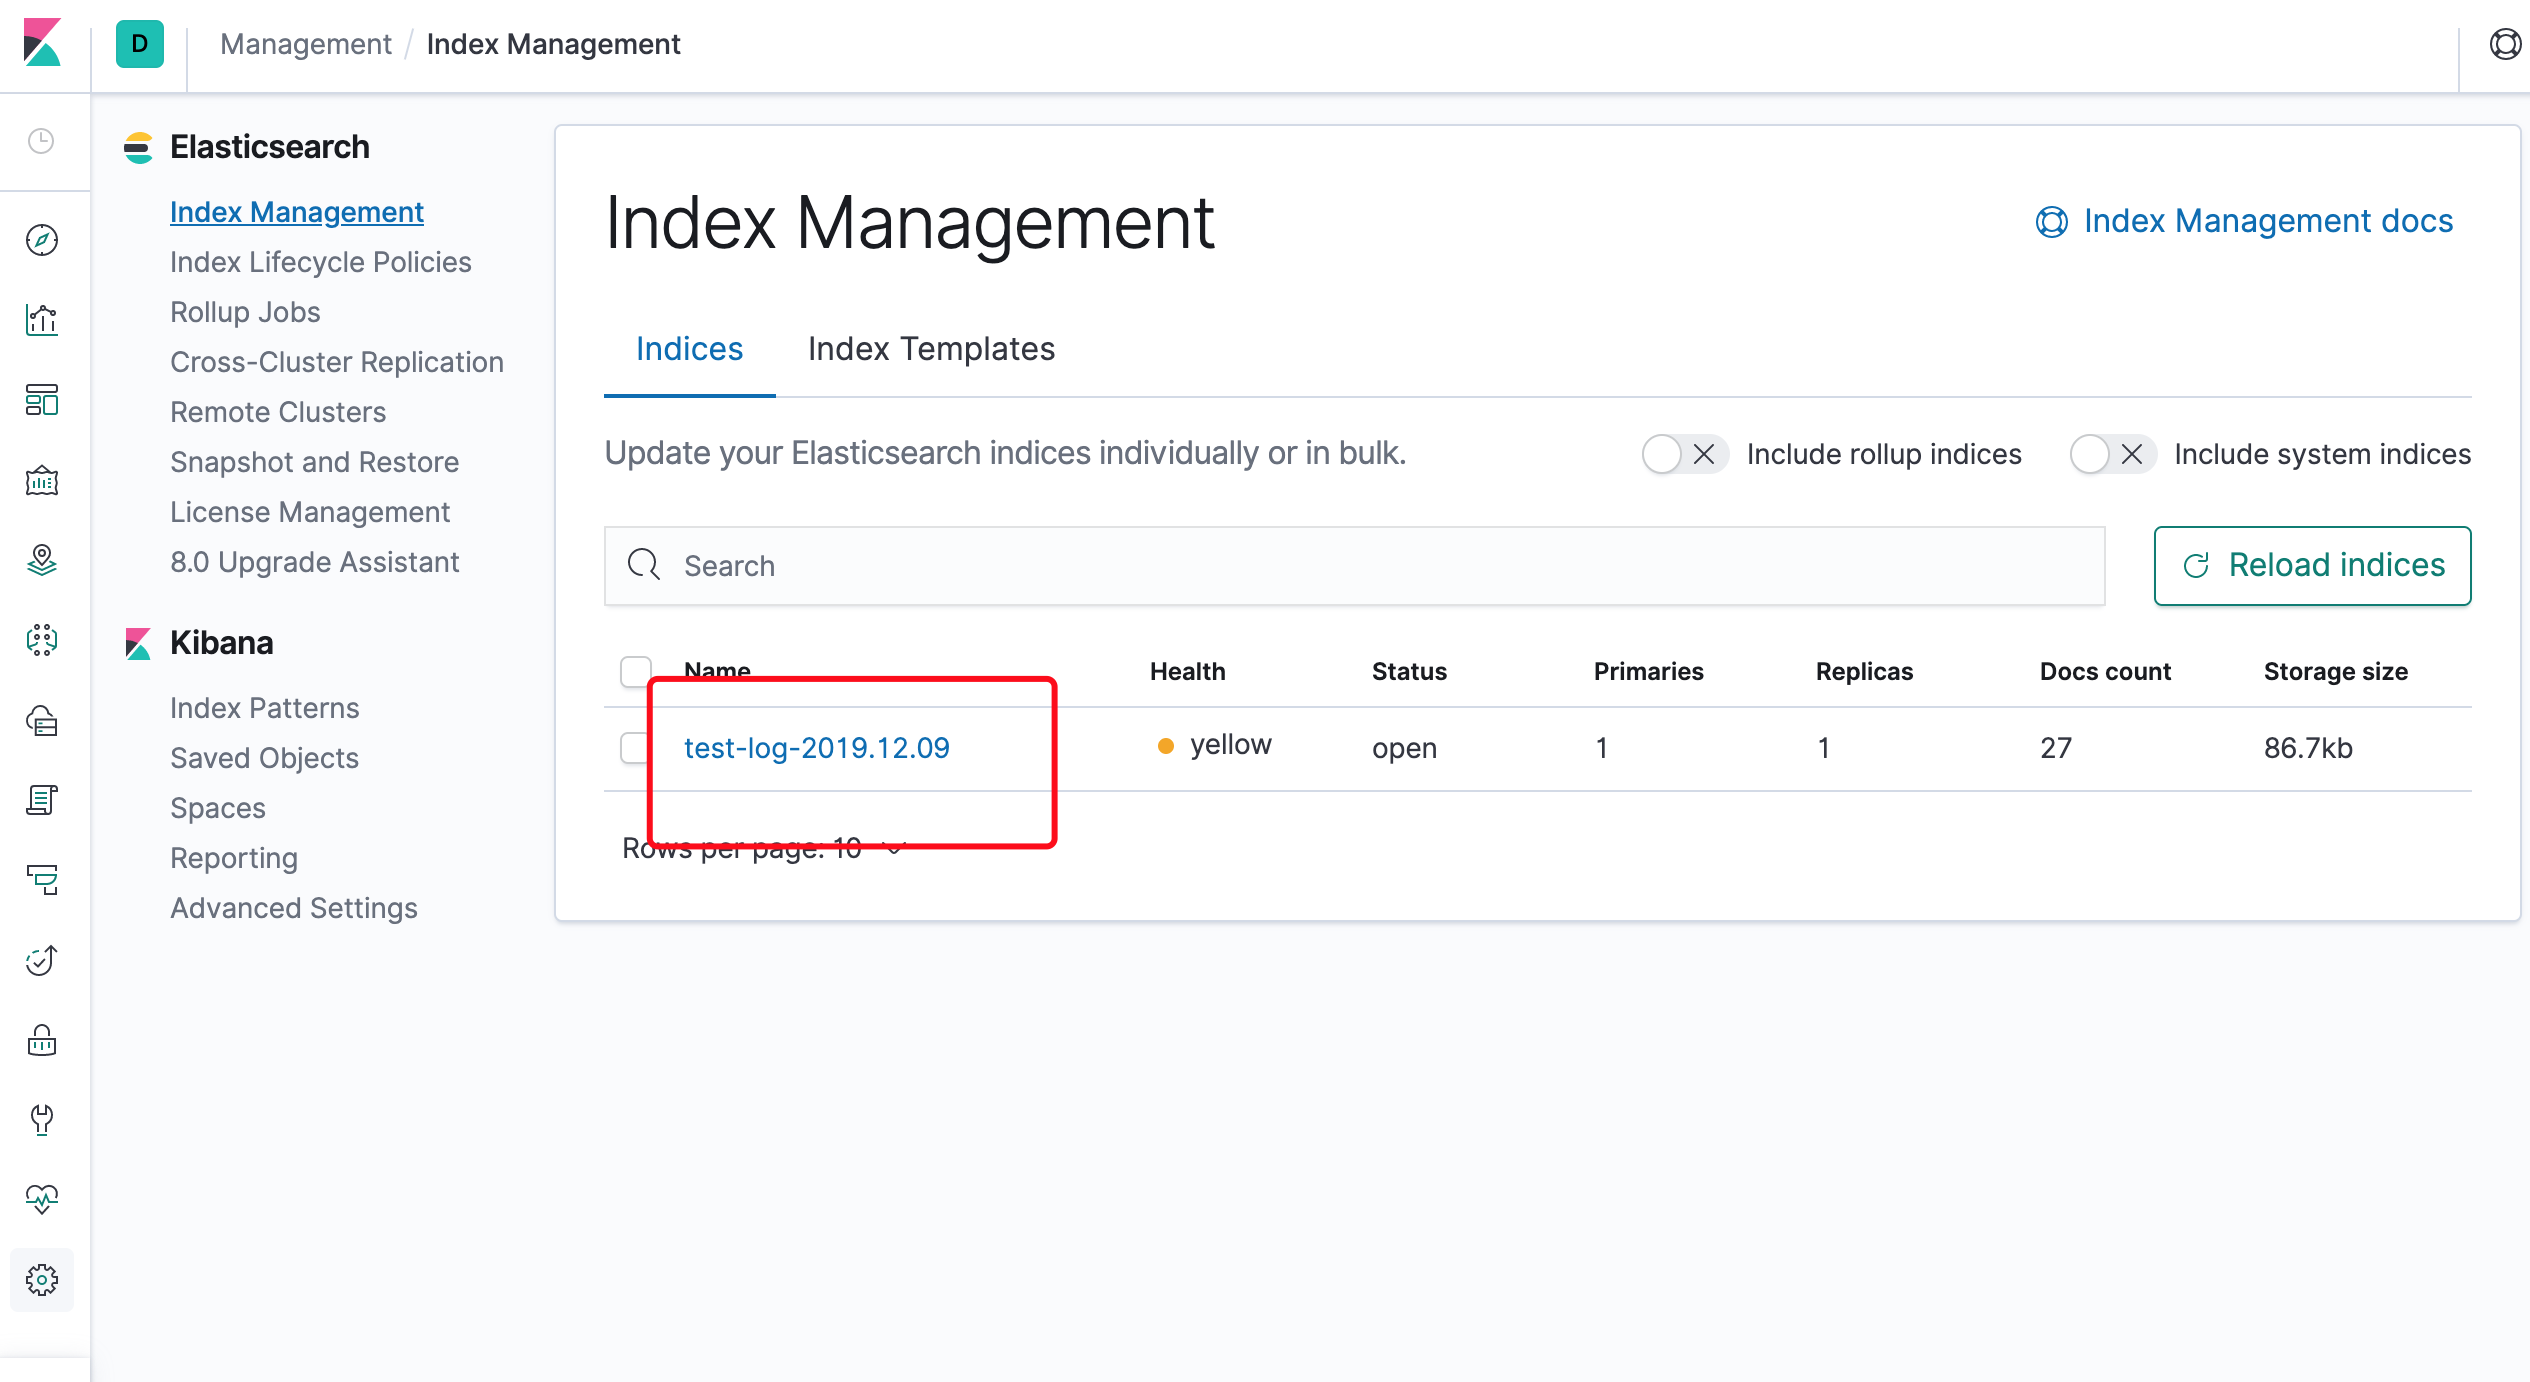
Task: Open Index Lifecycle Policies in side menu
Action: [x=320, y=262]
